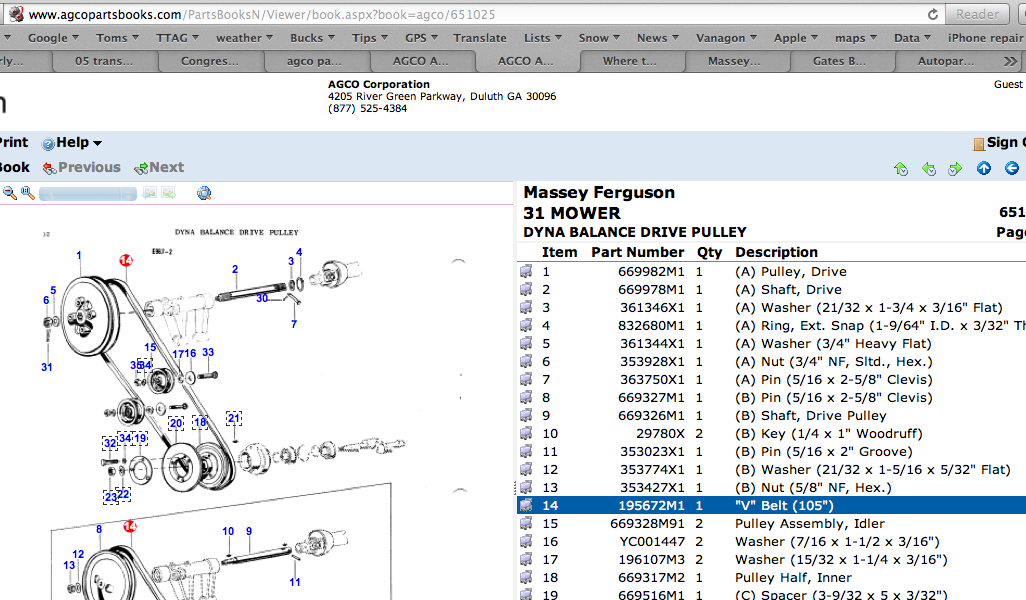The image size is (1026, 600).
Task: Click the blue up arrow icon
Action: click(983, 168)
